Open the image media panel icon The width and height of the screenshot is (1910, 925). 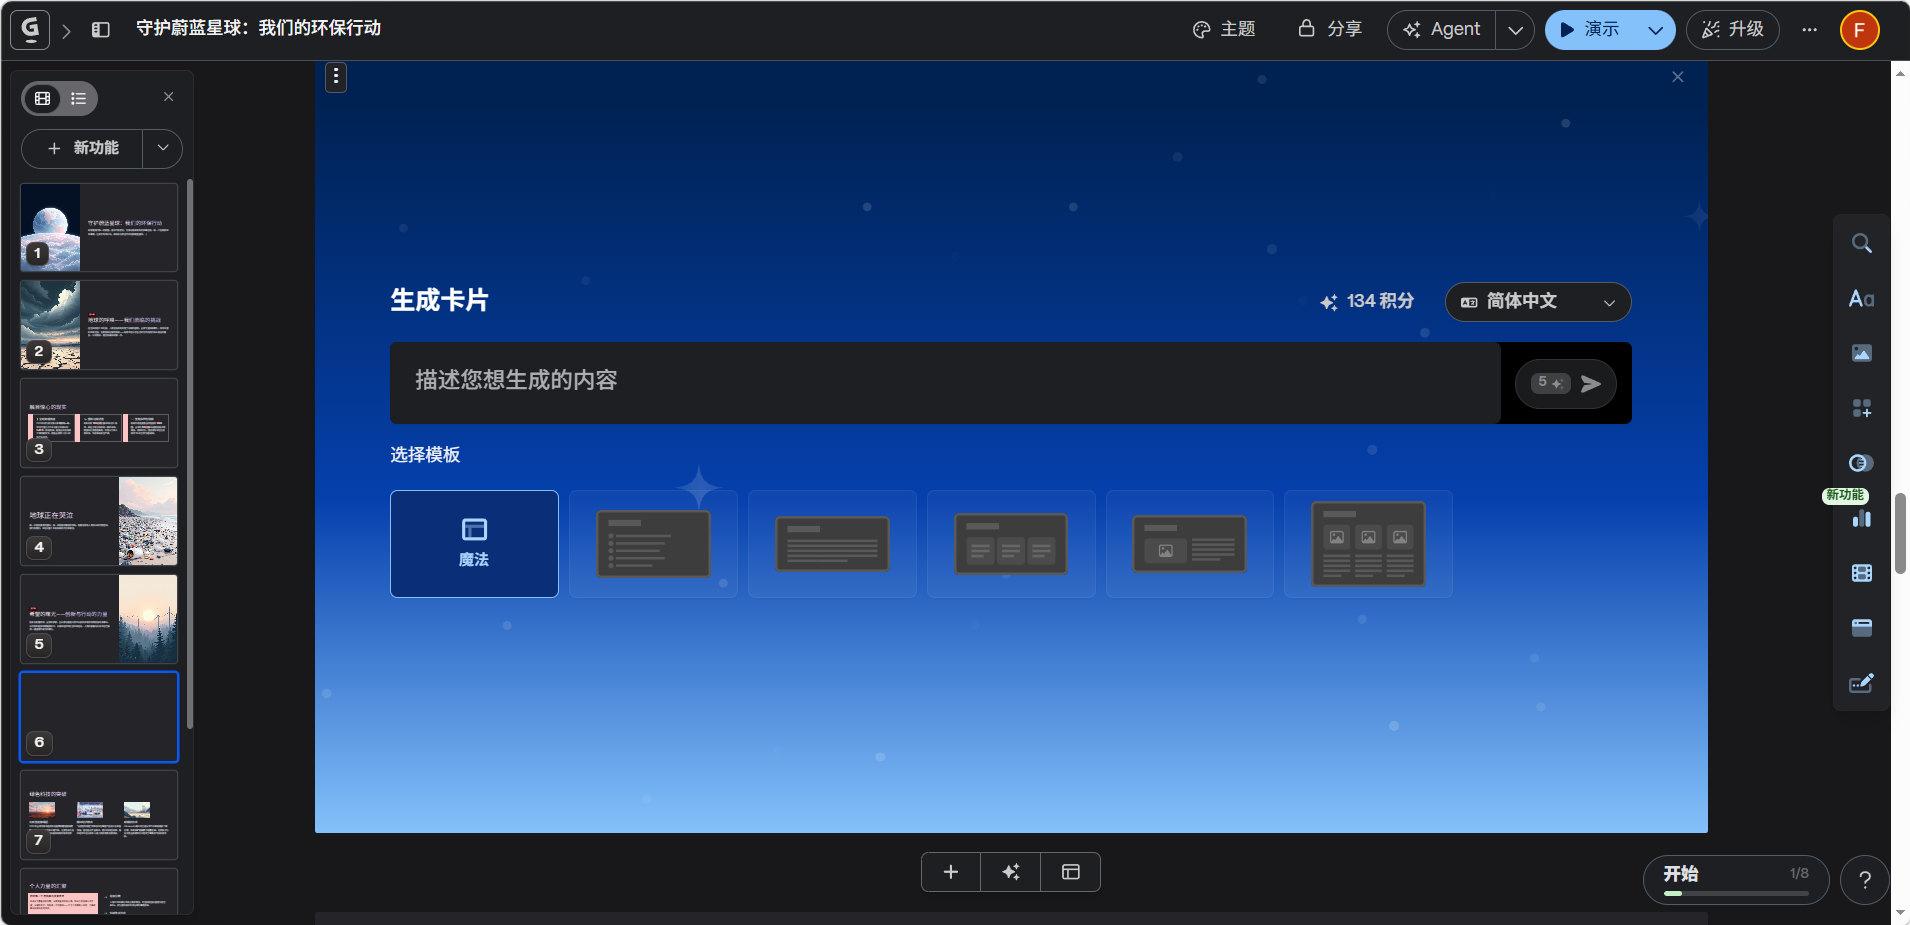[1861, 353]
